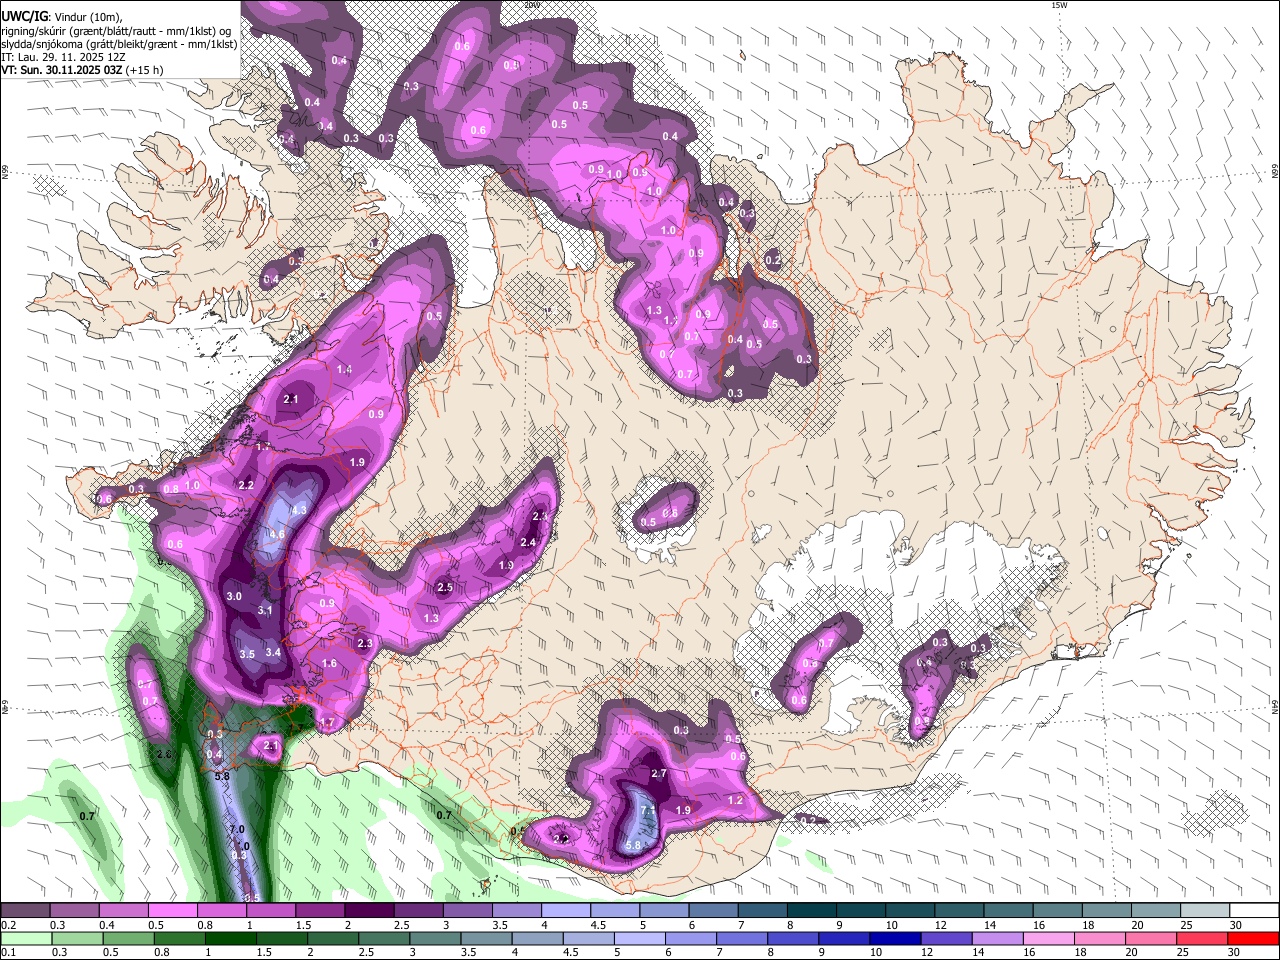Click the "slydda/snjókoma (grátt/bleikt/grænt - mm/1klst)" line
1280x960 pixels.
tap(119, 44)
